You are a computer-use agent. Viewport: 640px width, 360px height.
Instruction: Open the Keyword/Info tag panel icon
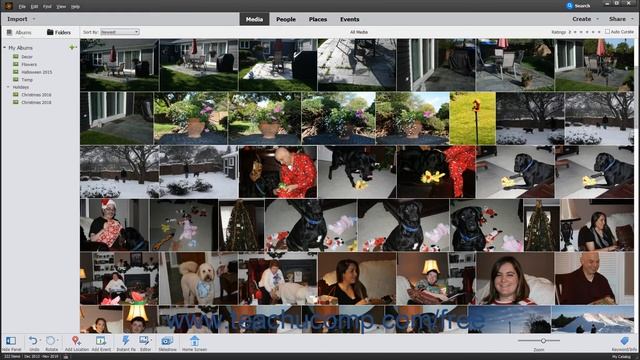pos(624,341)
